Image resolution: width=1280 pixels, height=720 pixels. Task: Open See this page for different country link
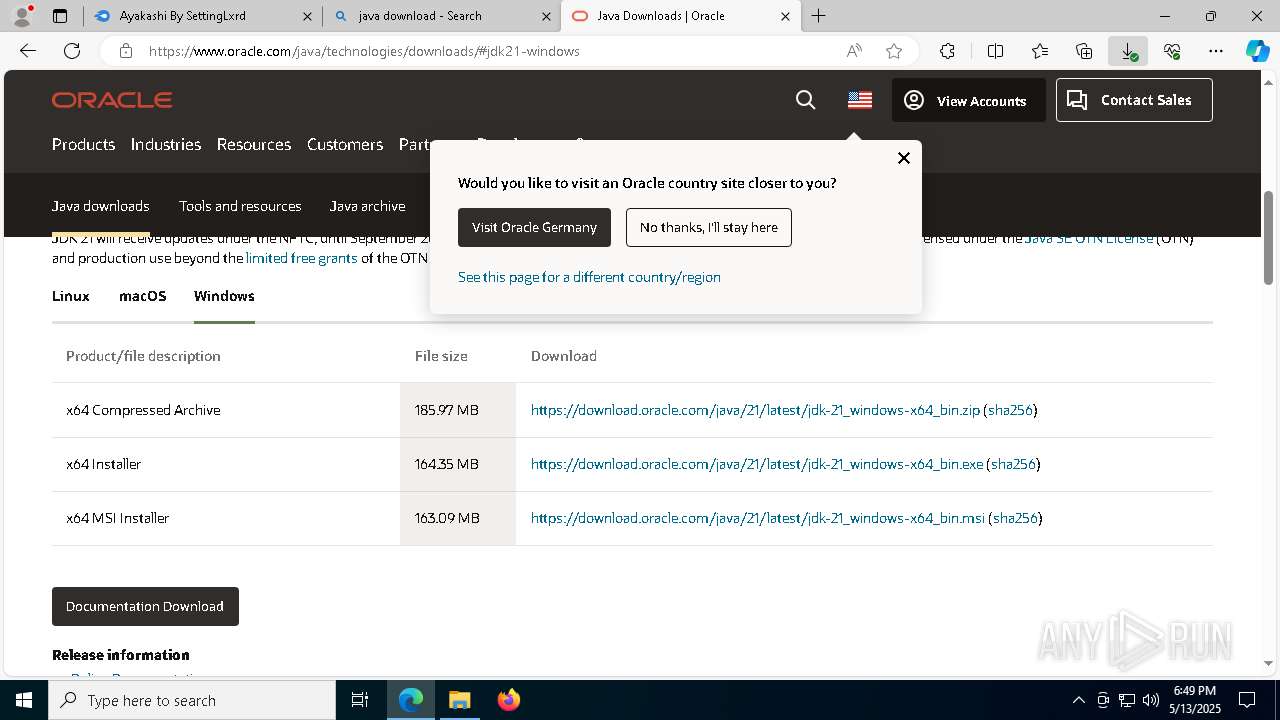(589, 277)
